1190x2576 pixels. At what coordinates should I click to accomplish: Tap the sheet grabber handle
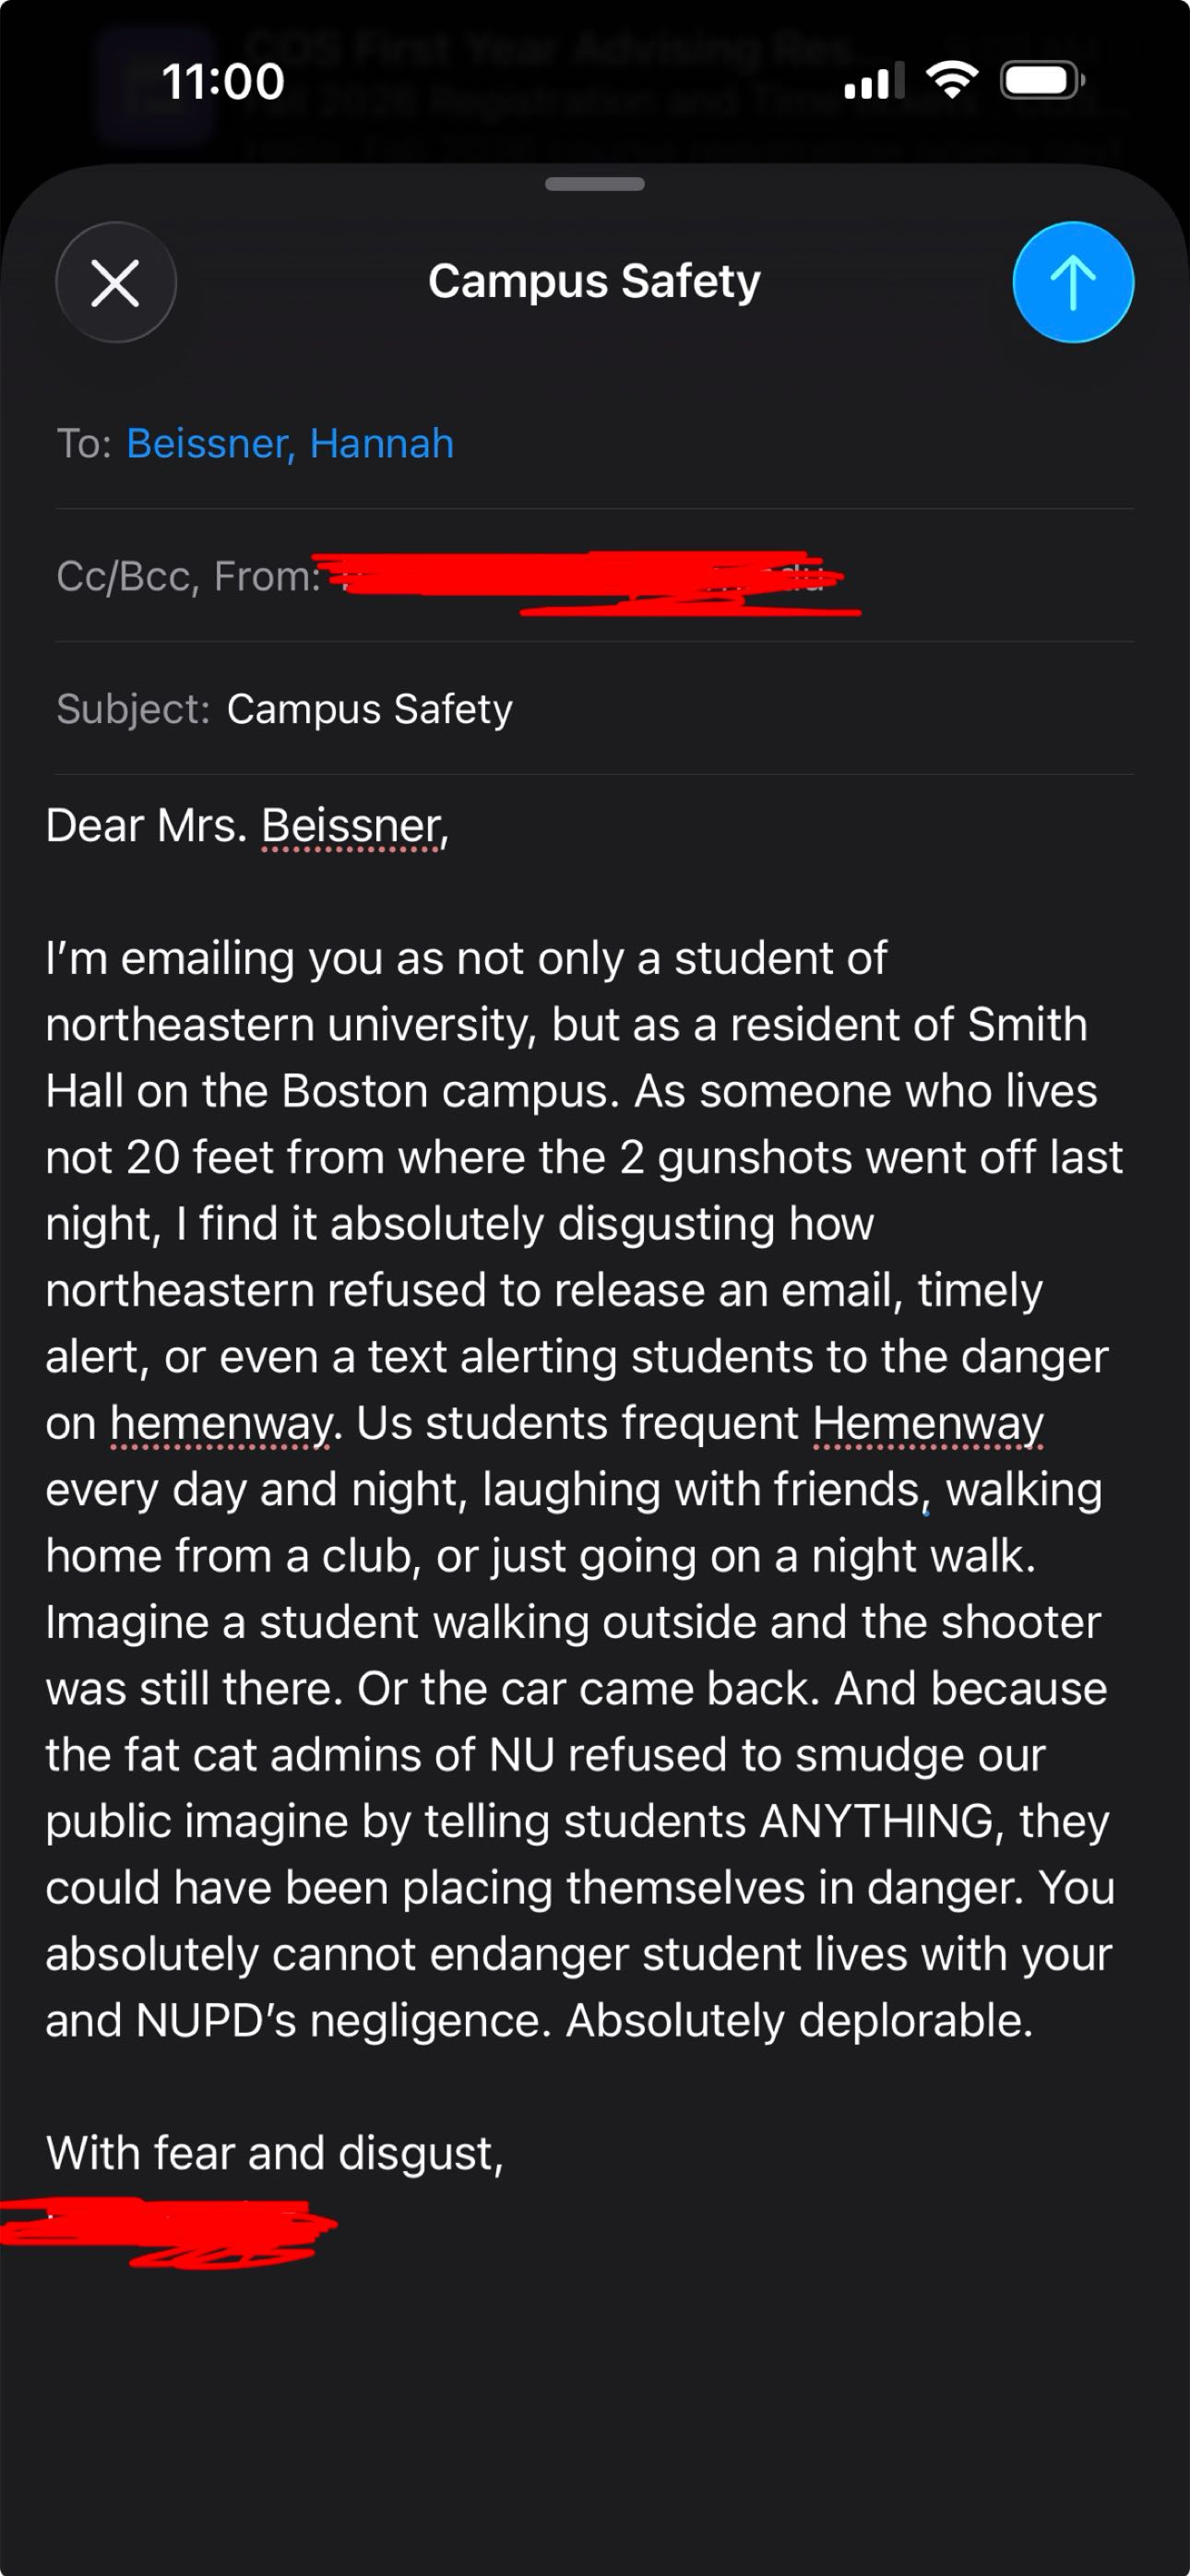click(595, 184)
